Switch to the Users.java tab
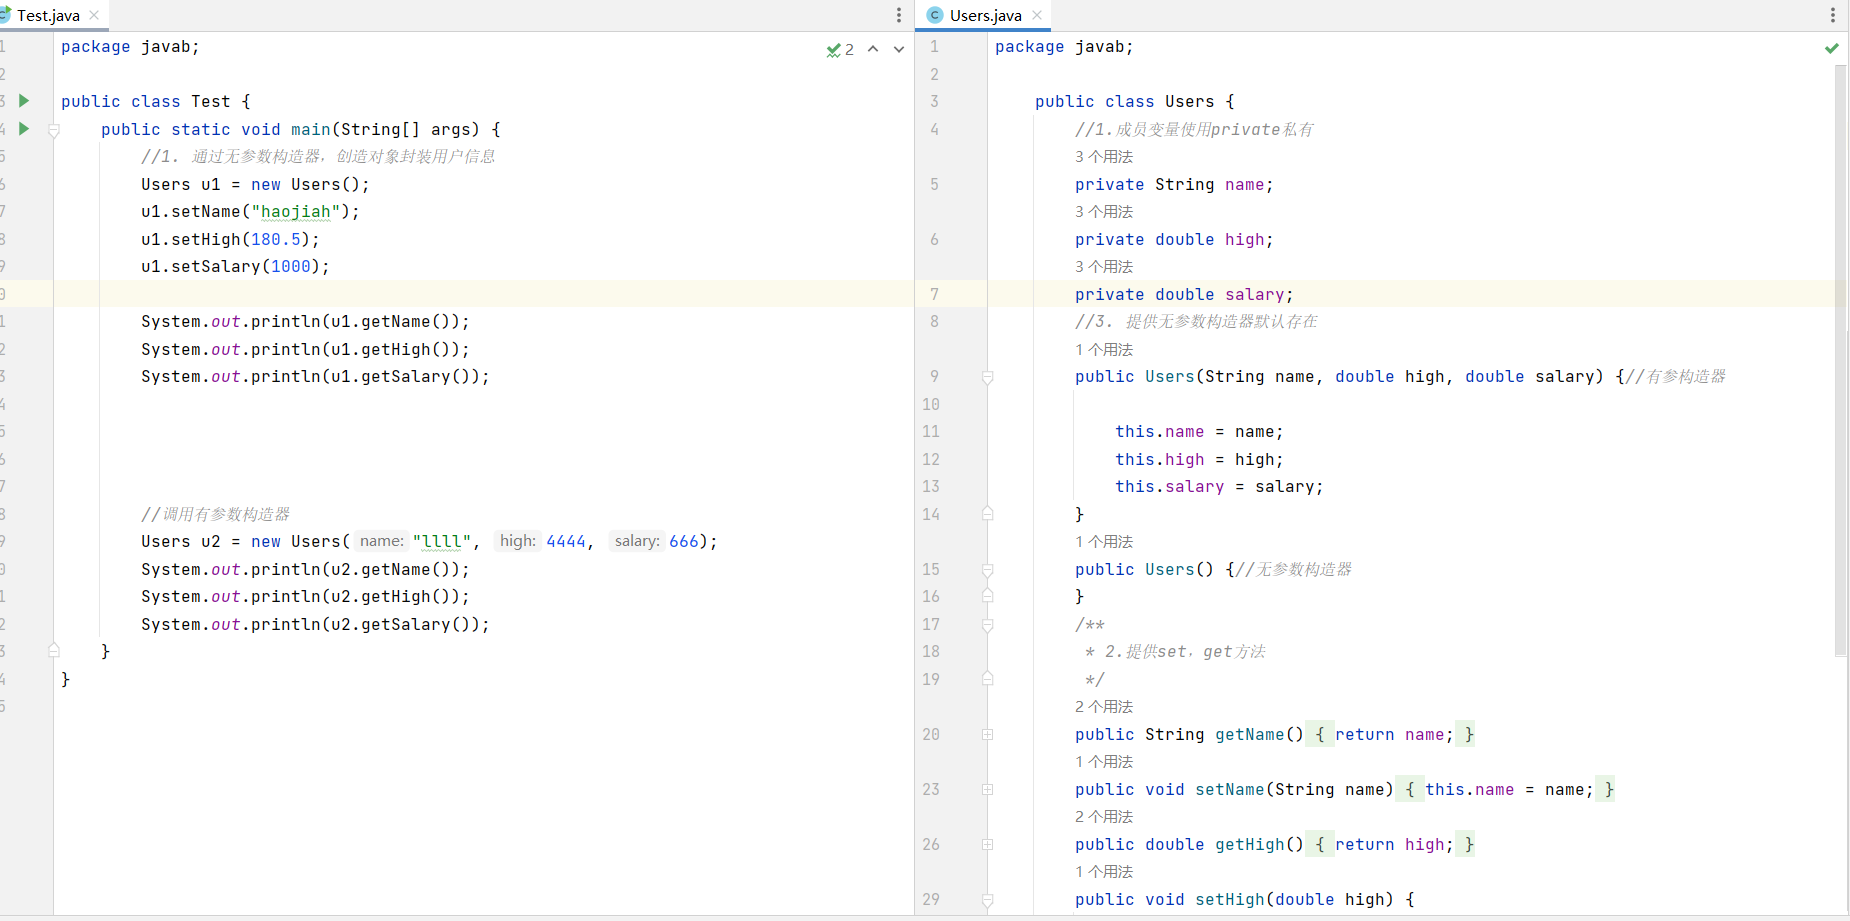 984,15
